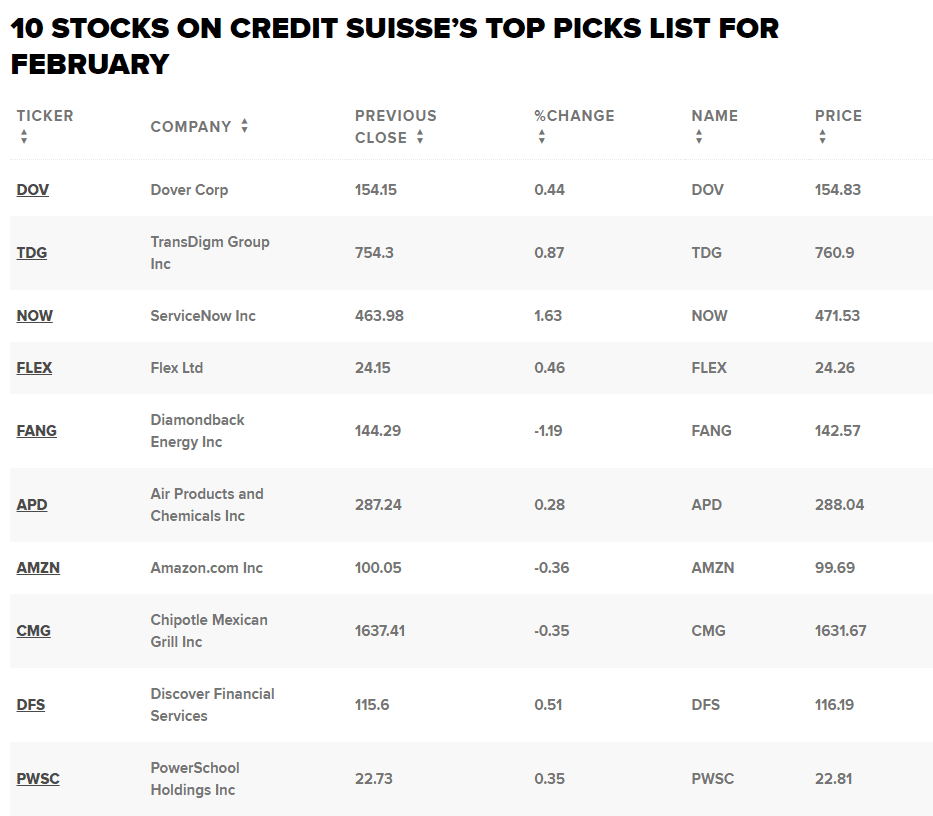The image size is (933, 816).
Task: Open the DFS ticker link
Action: coord(31,704)
